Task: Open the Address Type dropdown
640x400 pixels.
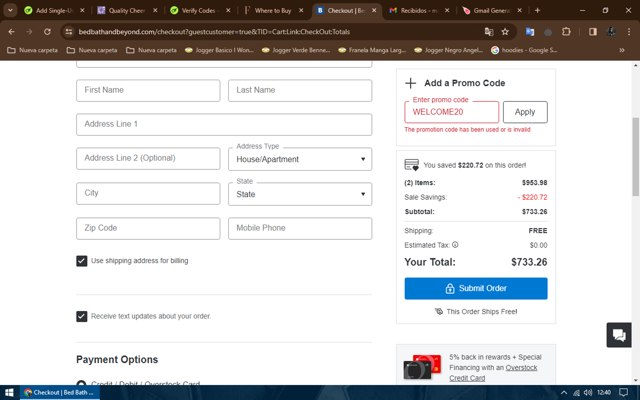Action: (x=300, y=159)
